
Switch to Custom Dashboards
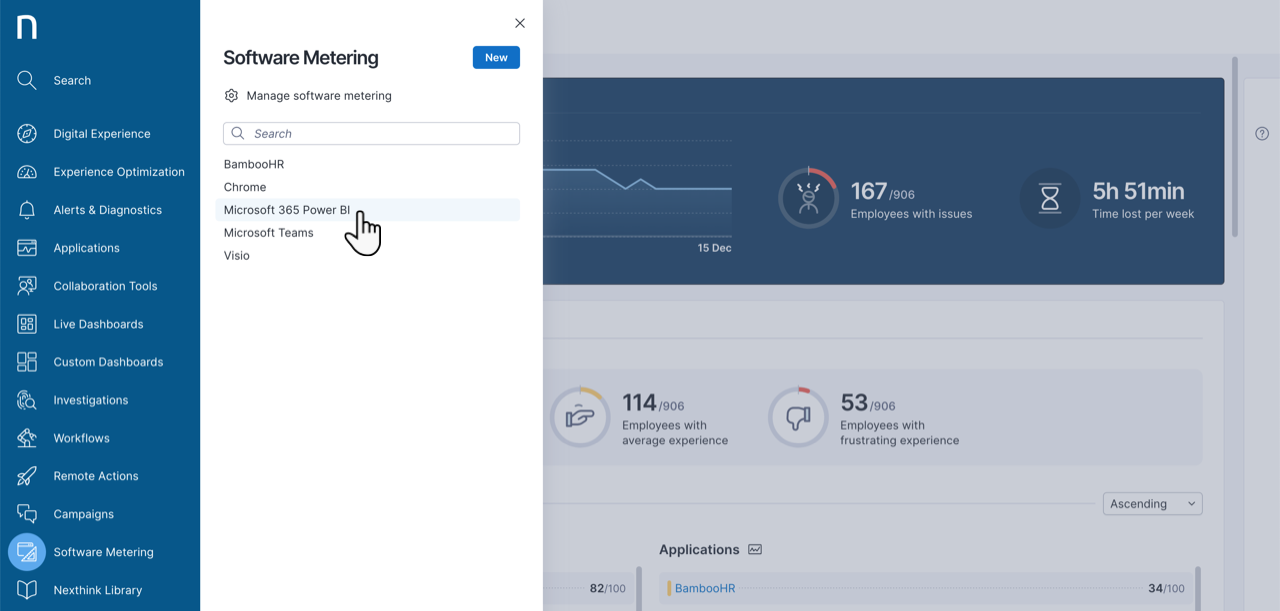[108, 361]
